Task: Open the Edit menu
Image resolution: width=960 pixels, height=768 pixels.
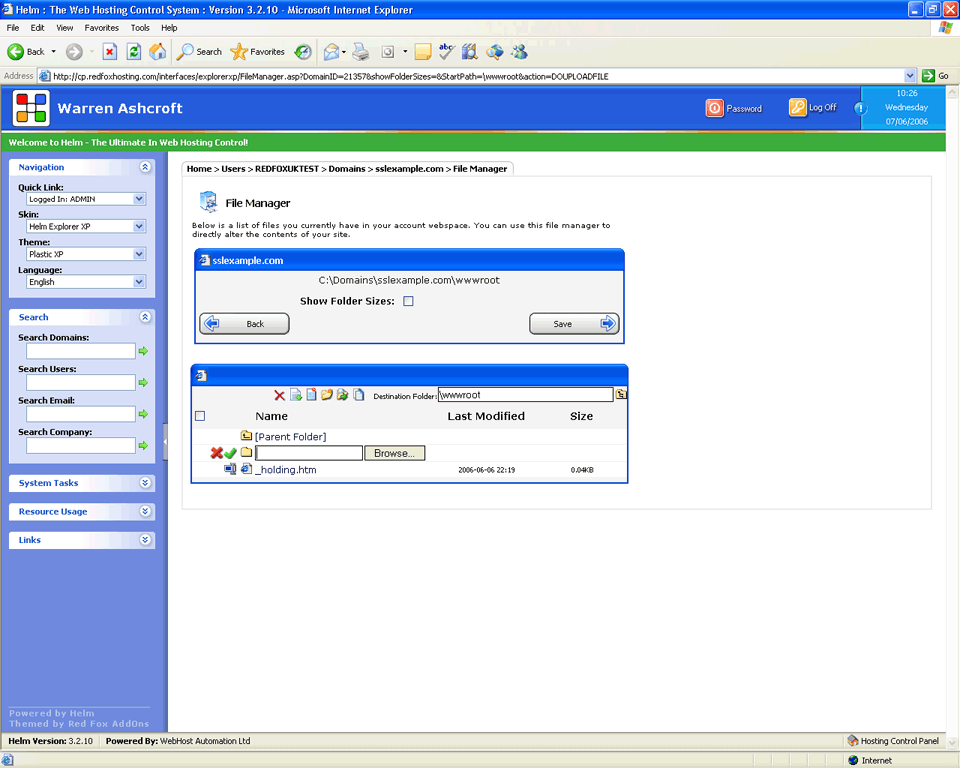Action: 37,28
